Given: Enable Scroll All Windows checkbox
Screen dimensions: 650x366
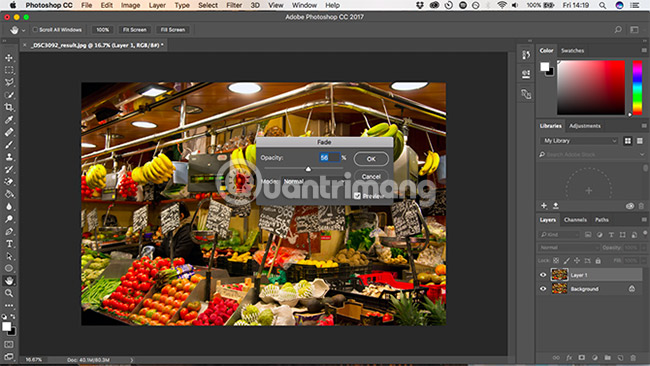Looking at the screenshot, I should [x=35, y=29].
